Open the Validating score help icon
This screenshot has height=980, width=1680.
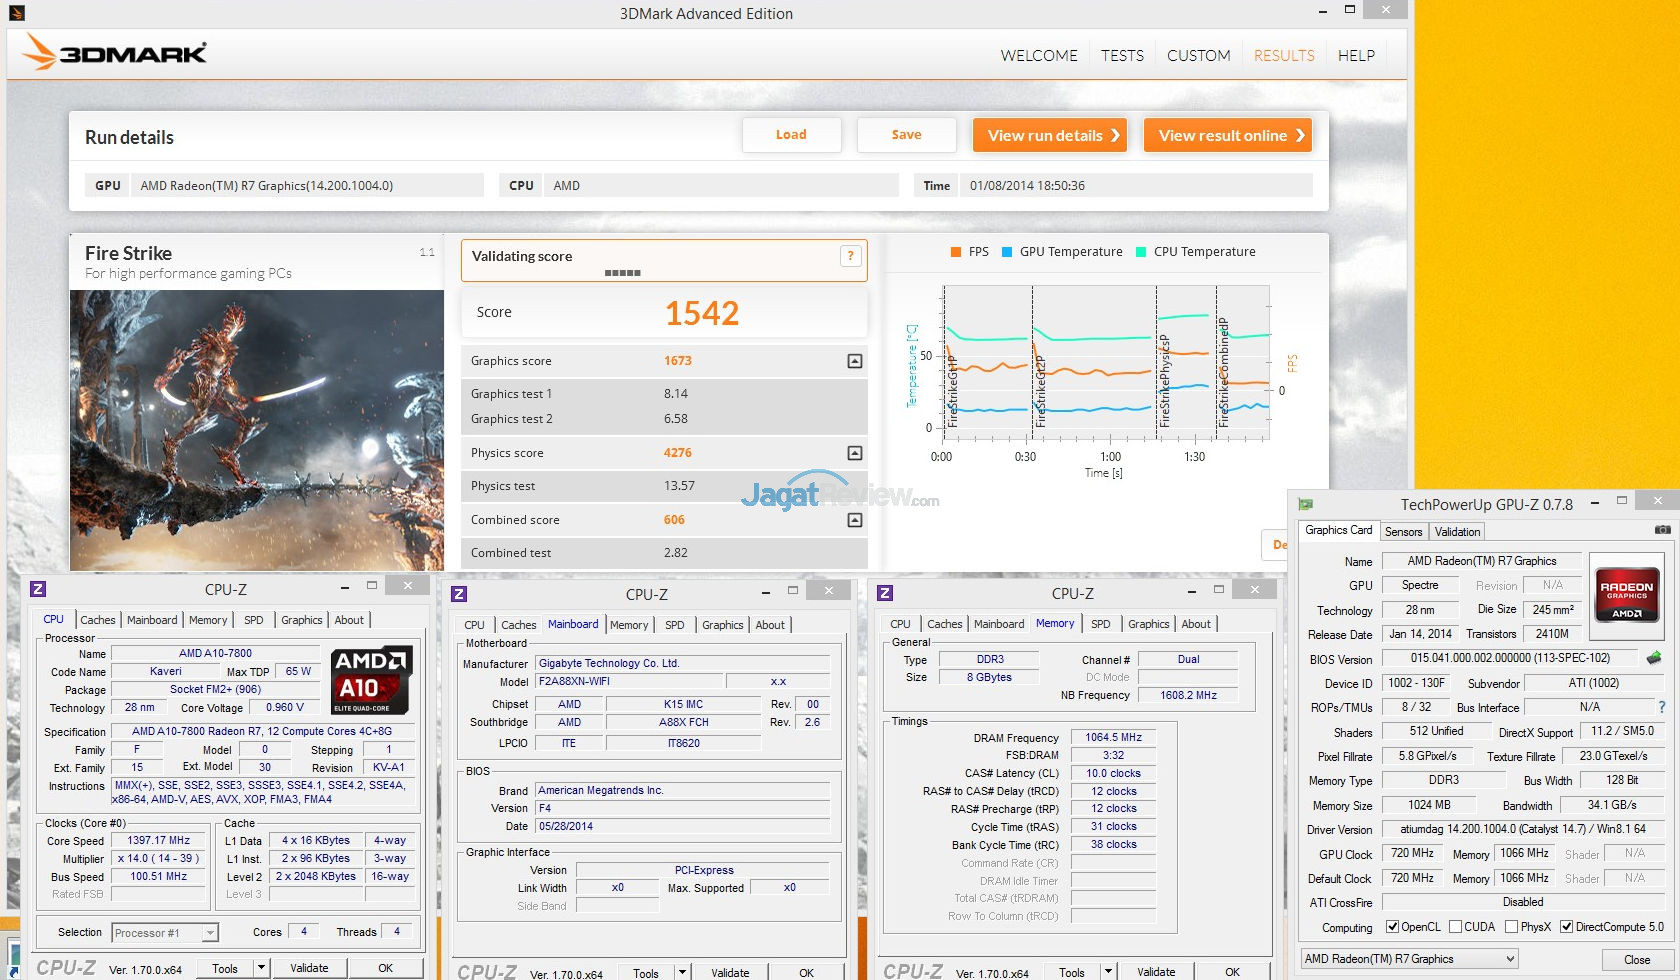tap(850, 256)
